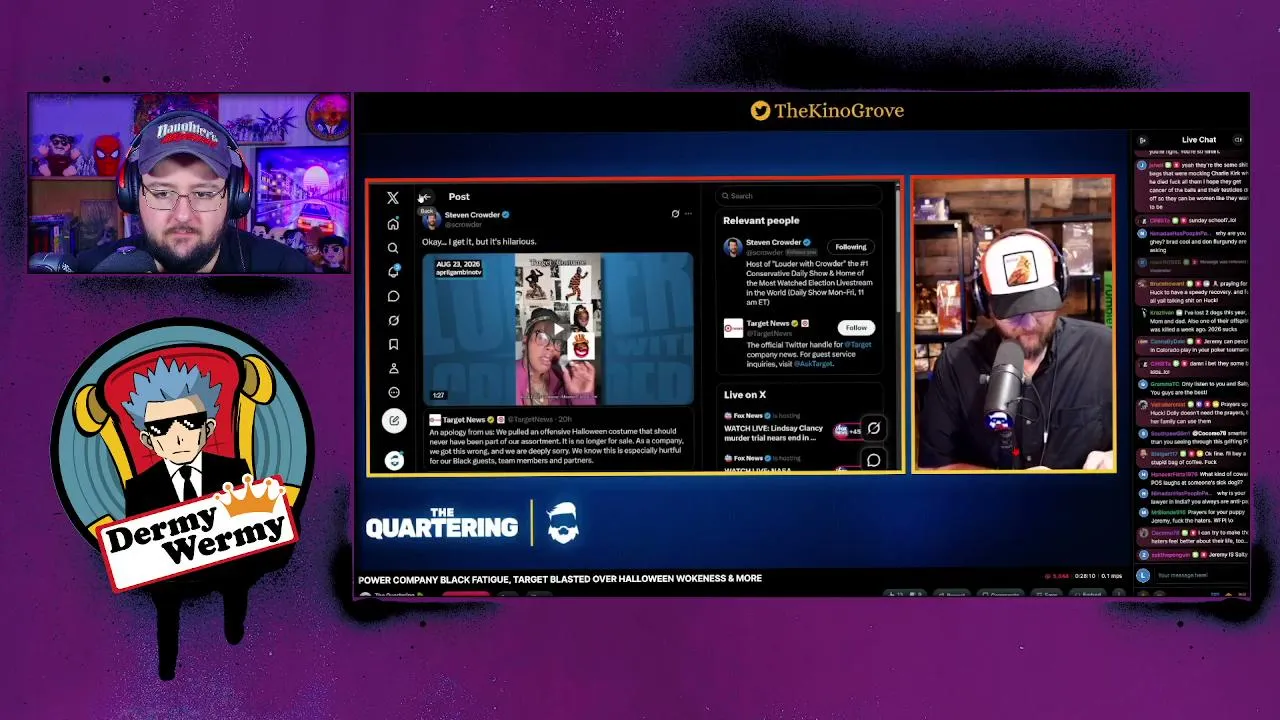Screen dimensions: 1280x720
Task: Open the More circle menu in the X sidebar
Action: pos(393,392)
